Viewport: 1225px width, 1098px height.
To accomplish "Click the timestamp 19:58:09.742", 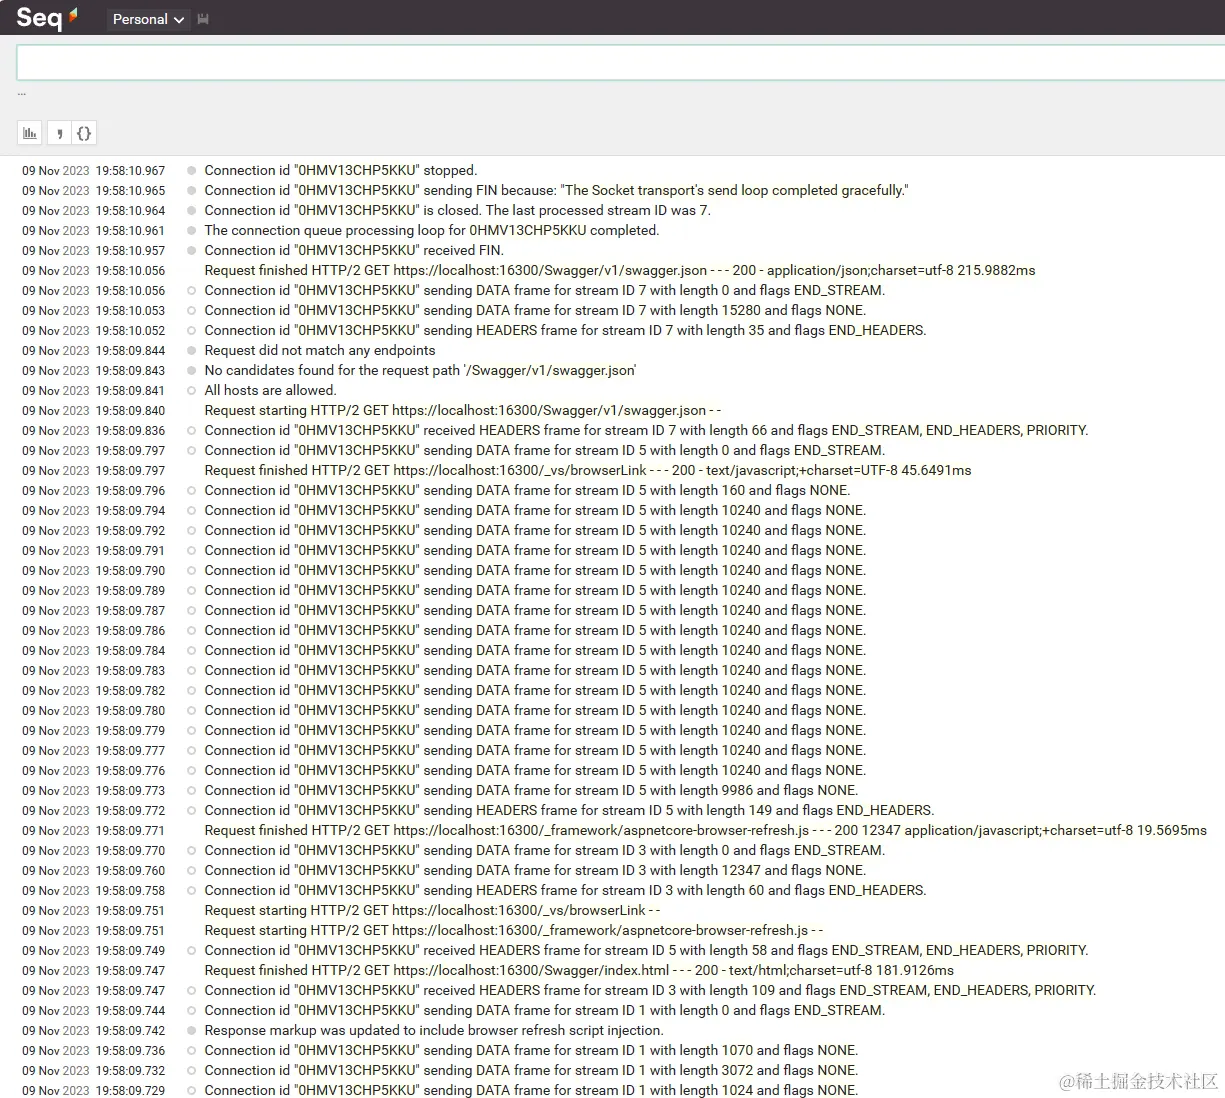I will click(131, 1031).
